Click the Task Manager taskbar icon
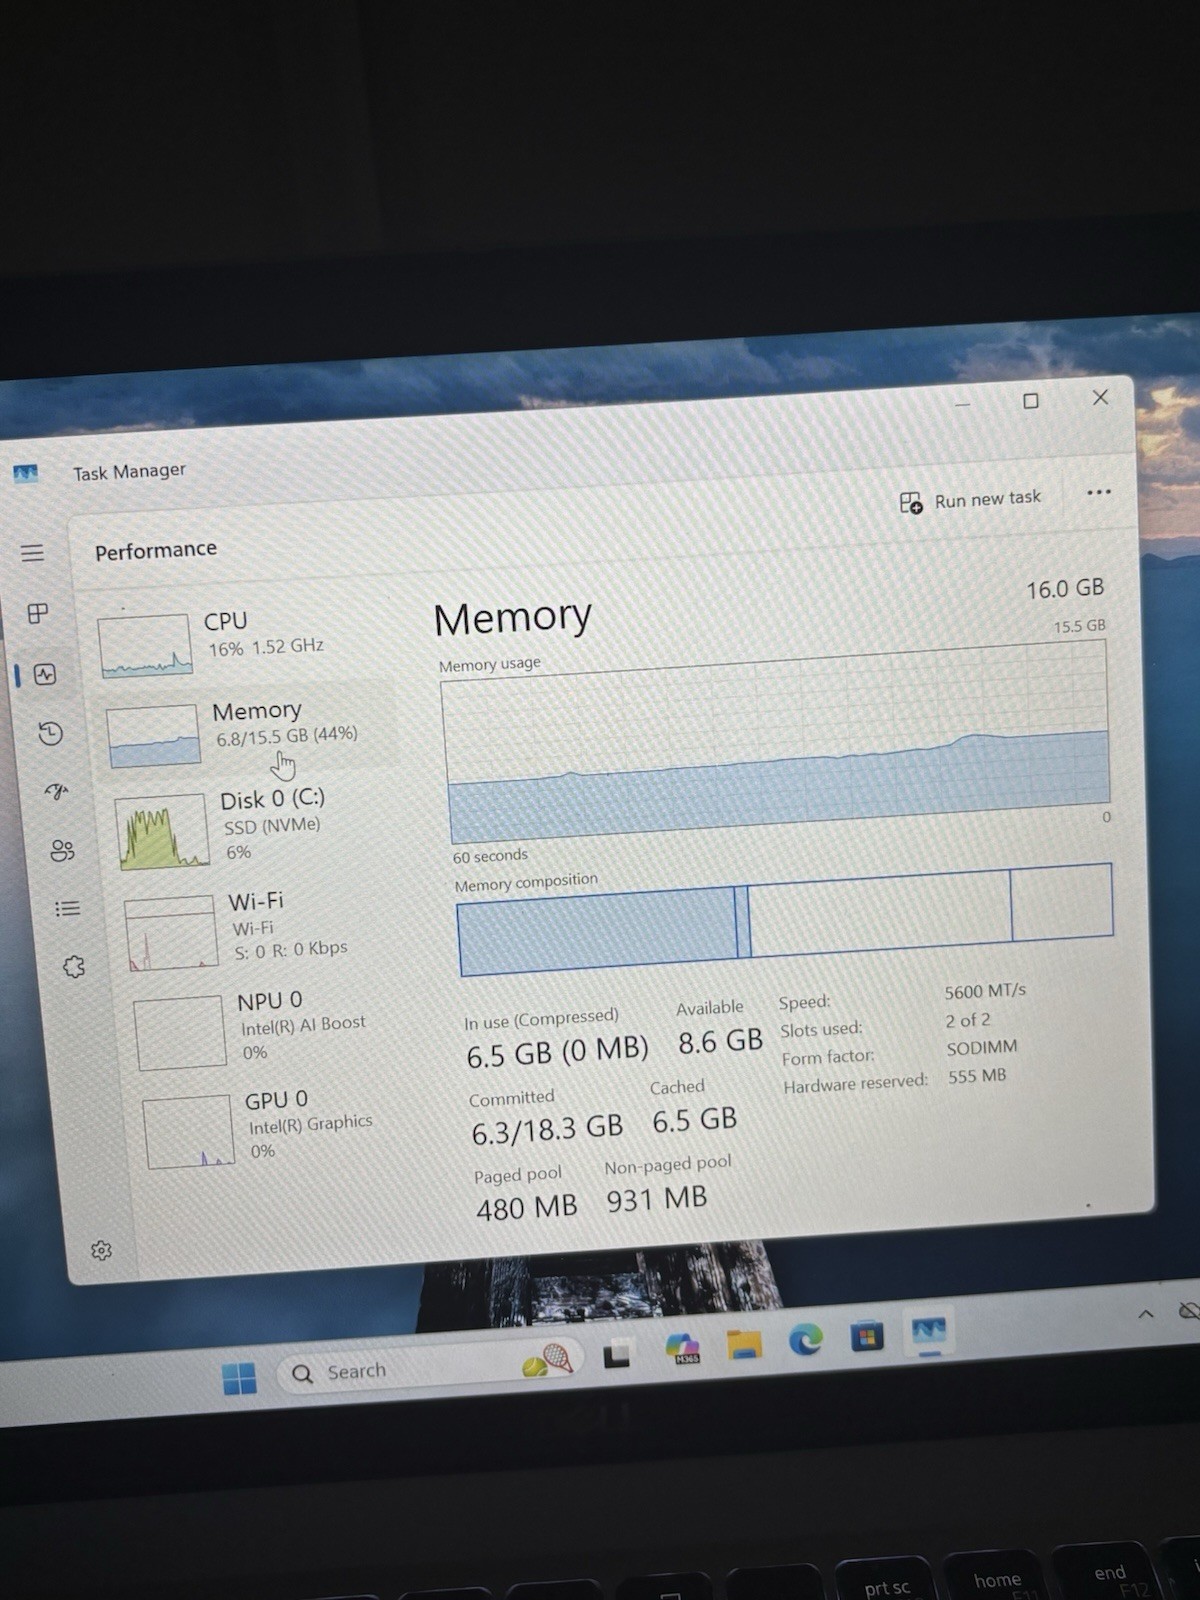This screenshot has height=1600, width=1200. click(928, 1331)
